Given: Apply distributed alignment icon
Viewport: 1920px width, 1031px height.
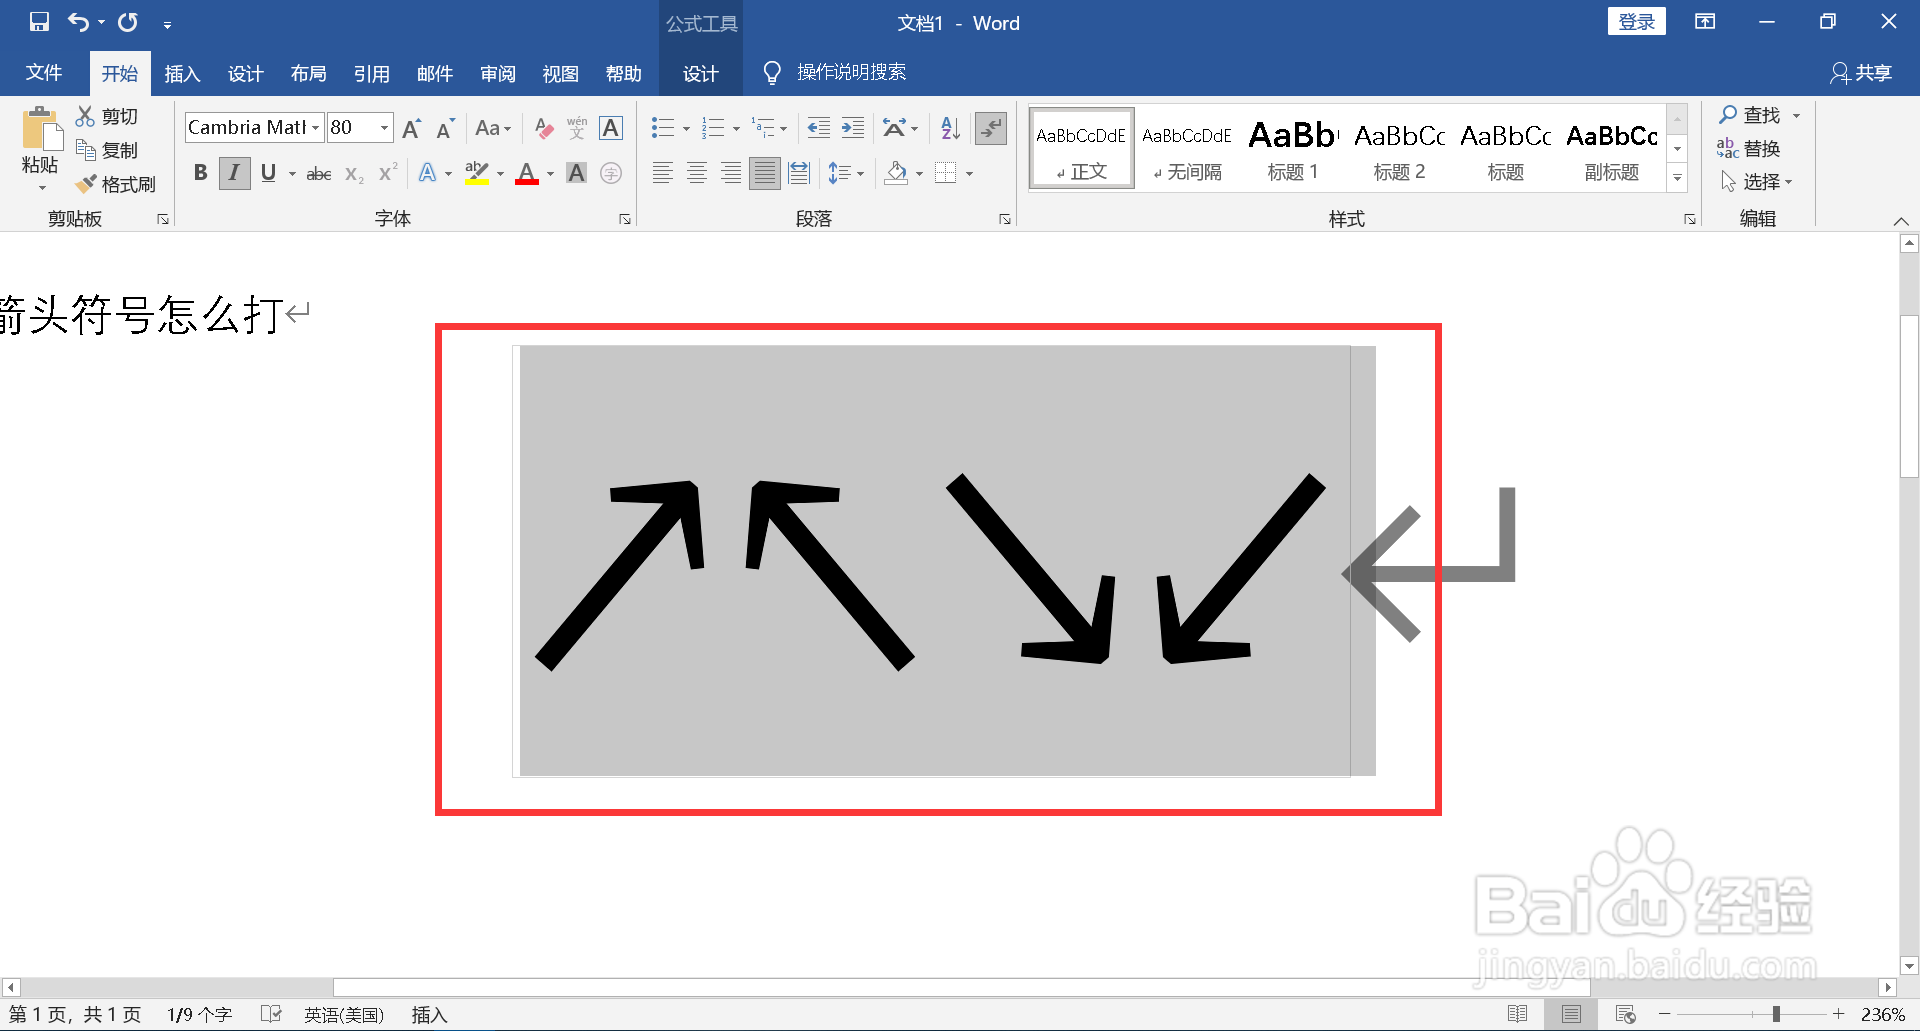Looking at the screenshot, I should [x=798, y=173].
